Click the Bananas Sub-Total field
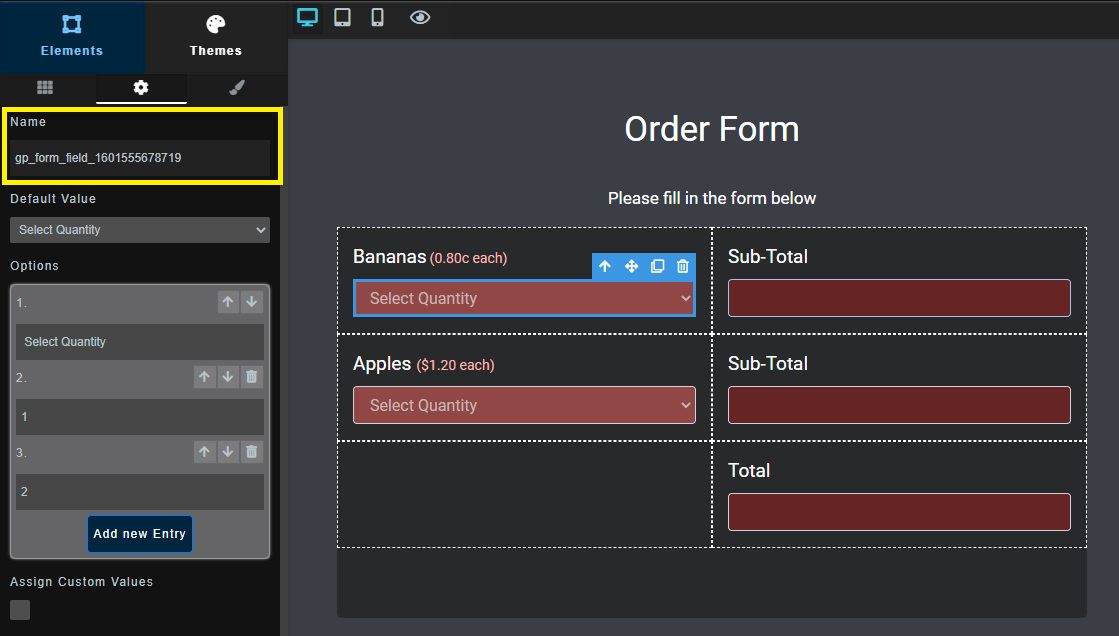 (x=899, y=298)
